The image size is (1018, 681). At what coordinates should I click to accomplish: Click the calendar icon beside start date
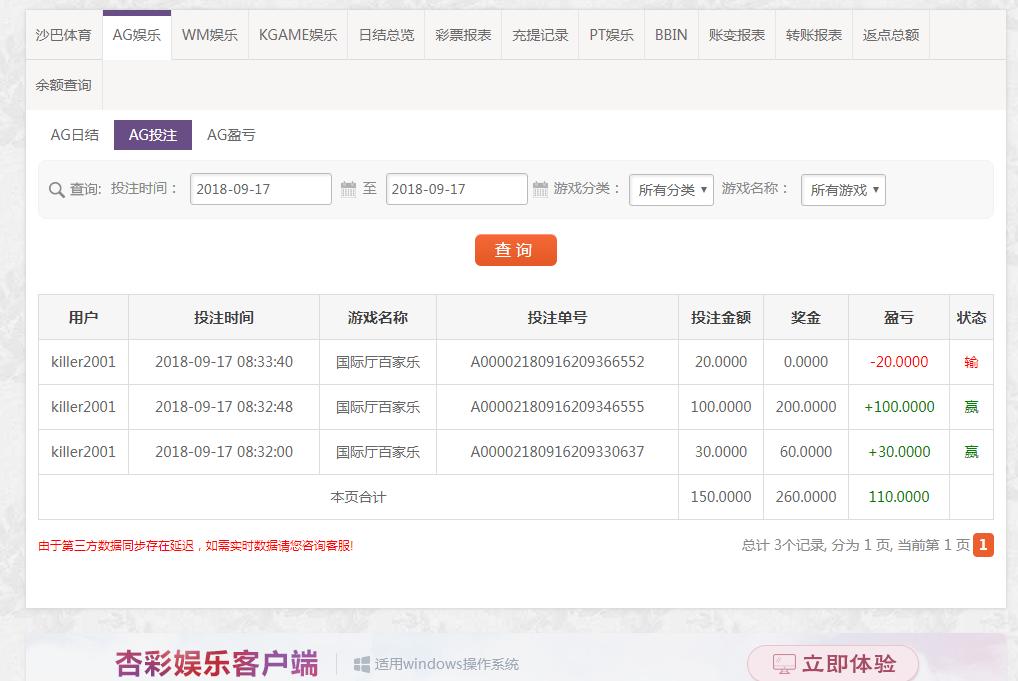(348, 189)
